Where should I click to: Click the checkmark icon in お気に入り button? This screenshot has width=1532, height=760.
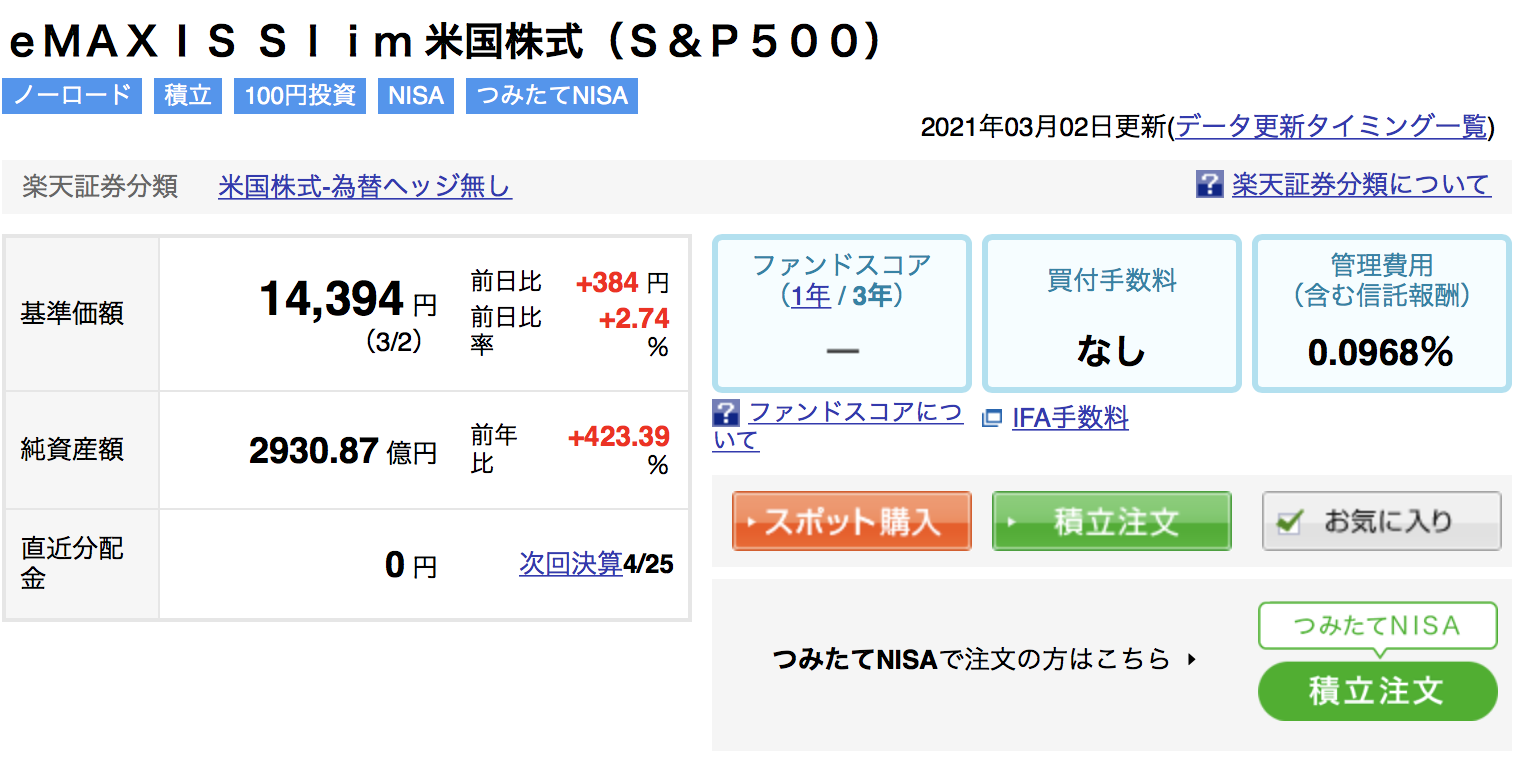1291,521
